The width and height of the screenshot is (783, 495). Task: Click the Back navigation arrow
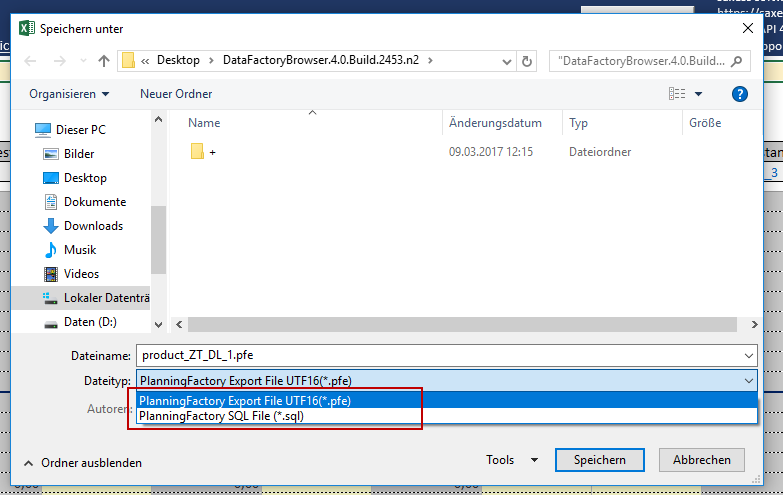pos(30,61)
